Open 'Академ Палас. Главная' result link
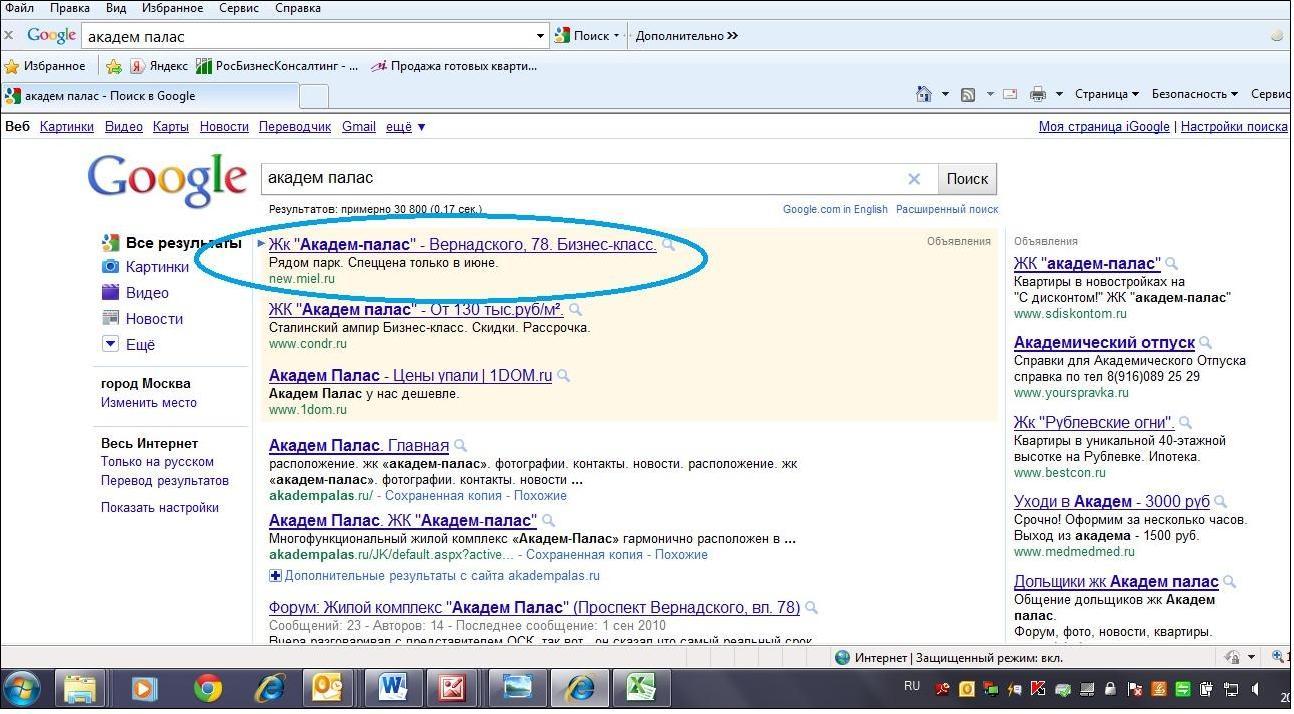Screen dimensions: 1294x714 click(x=359, y=445)
